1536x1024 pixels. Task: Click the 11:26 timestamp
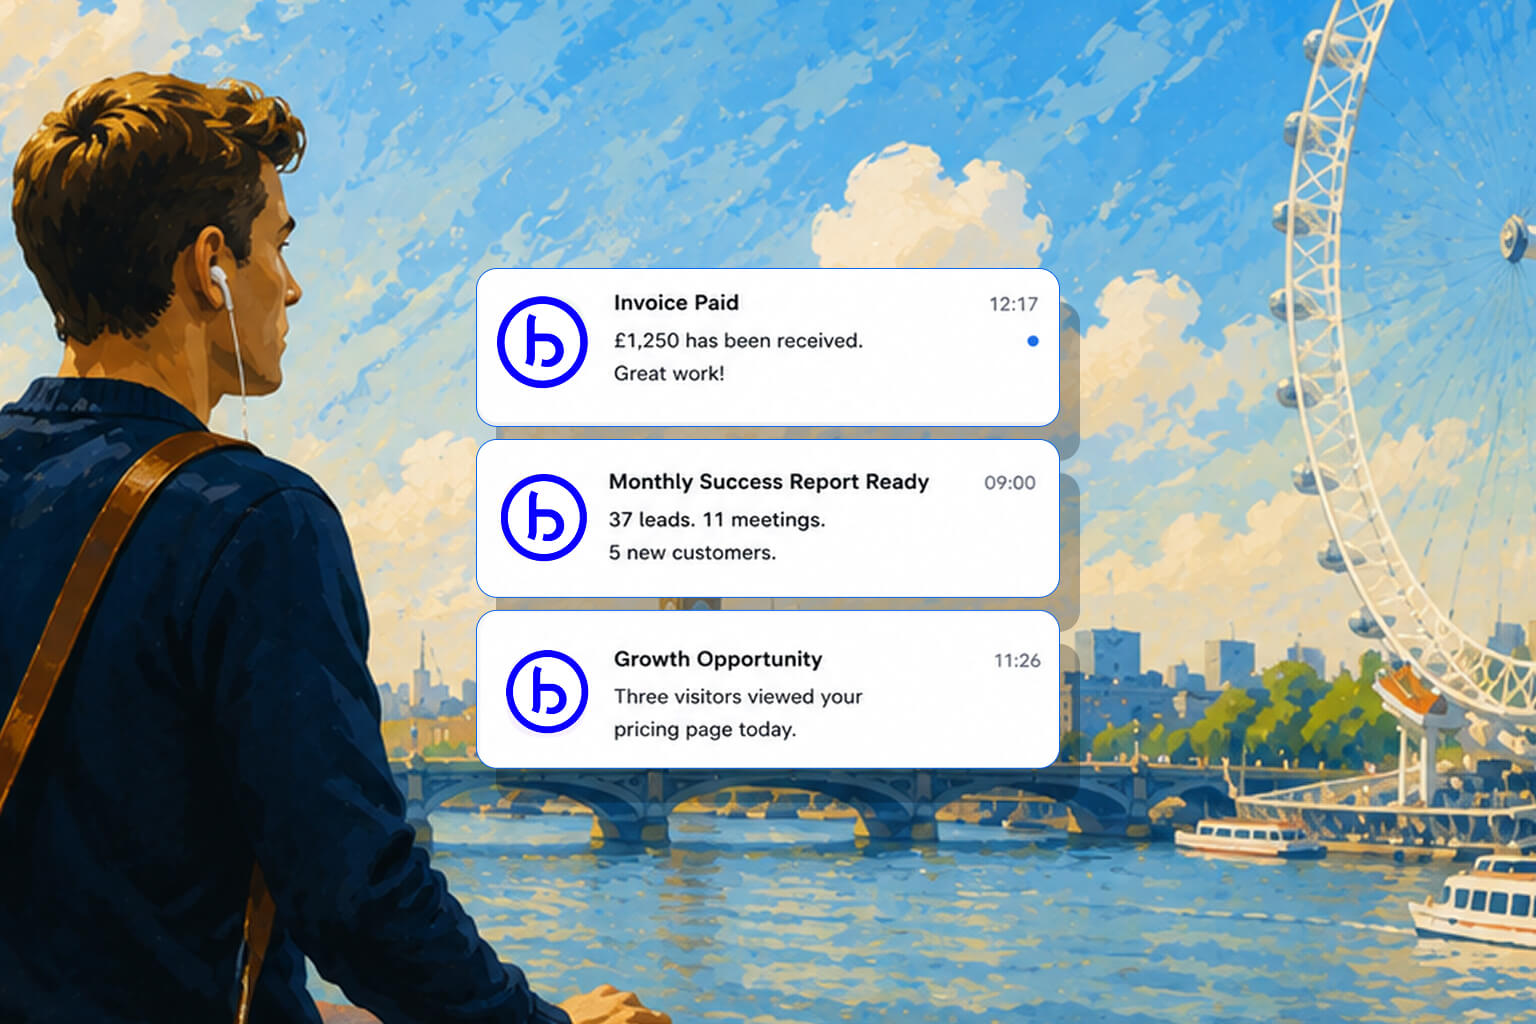coord(1017,660)
